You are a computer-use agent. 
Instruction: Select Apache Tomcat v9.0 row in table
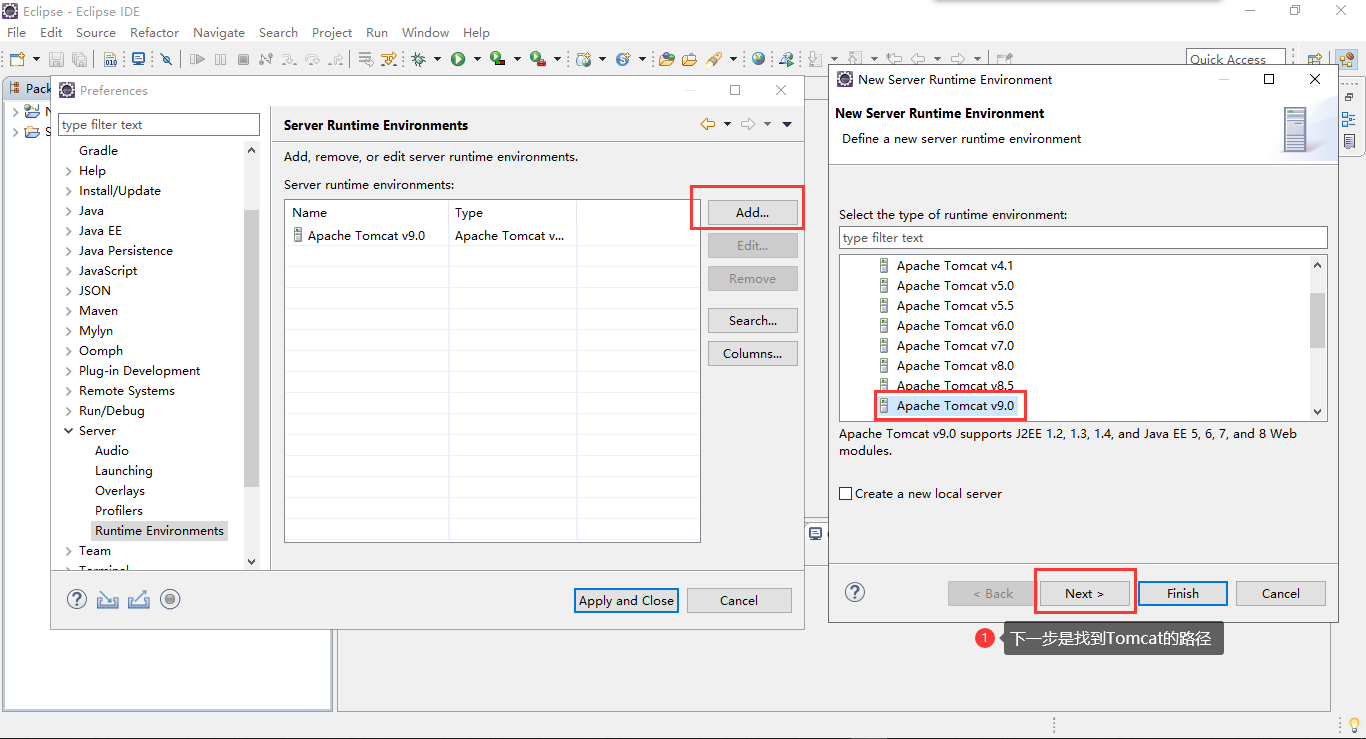point(492,236)
